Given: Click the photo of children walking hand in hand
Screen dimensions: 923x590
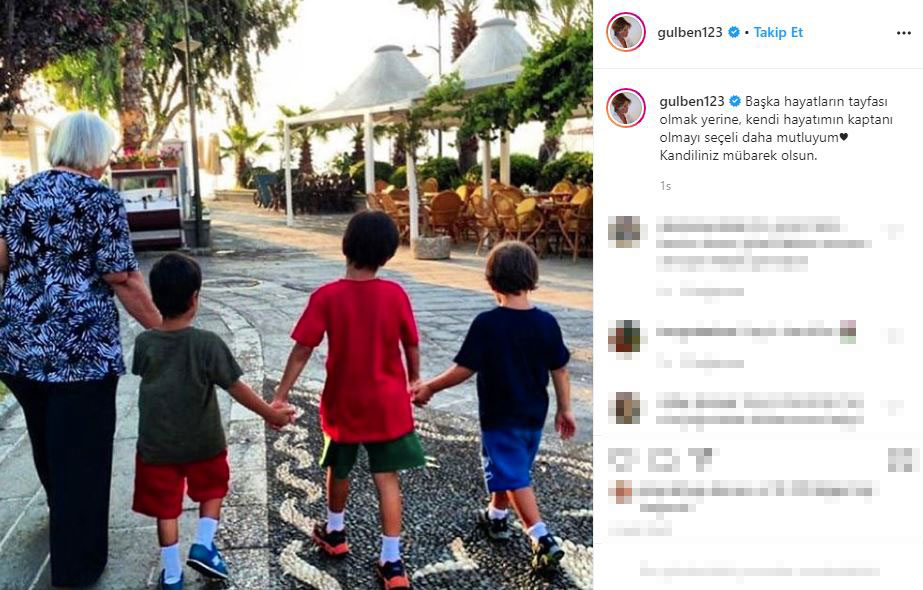Looking at the screenshot, I should [296, 295].
